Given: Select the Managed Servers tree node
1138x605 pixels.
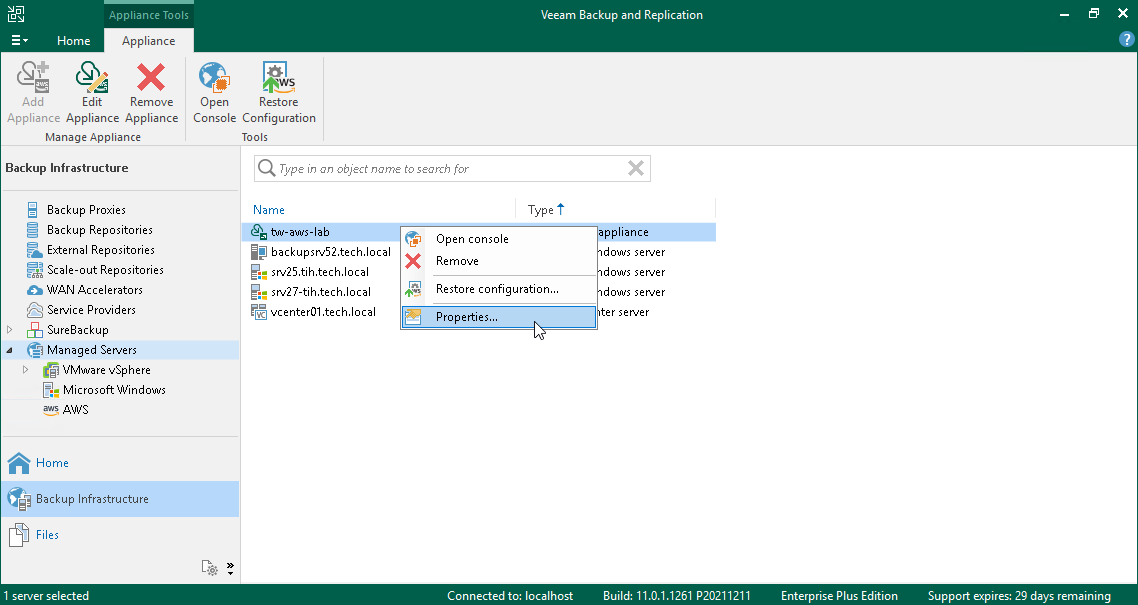Looking at the screenshot, I should [x=91, y=350].
